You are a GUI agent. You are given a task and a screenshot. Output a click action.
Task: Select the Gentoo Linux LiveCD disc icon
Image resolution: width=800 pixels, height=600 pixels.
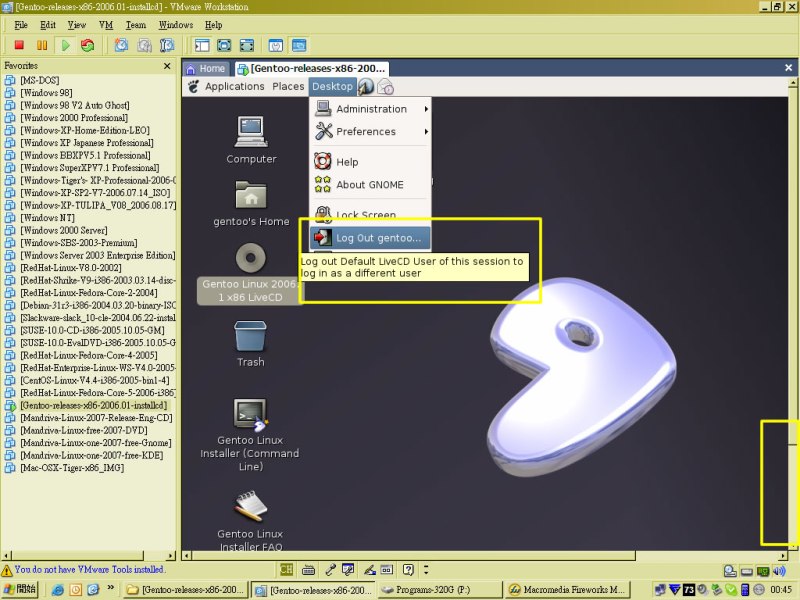[250, 272]
